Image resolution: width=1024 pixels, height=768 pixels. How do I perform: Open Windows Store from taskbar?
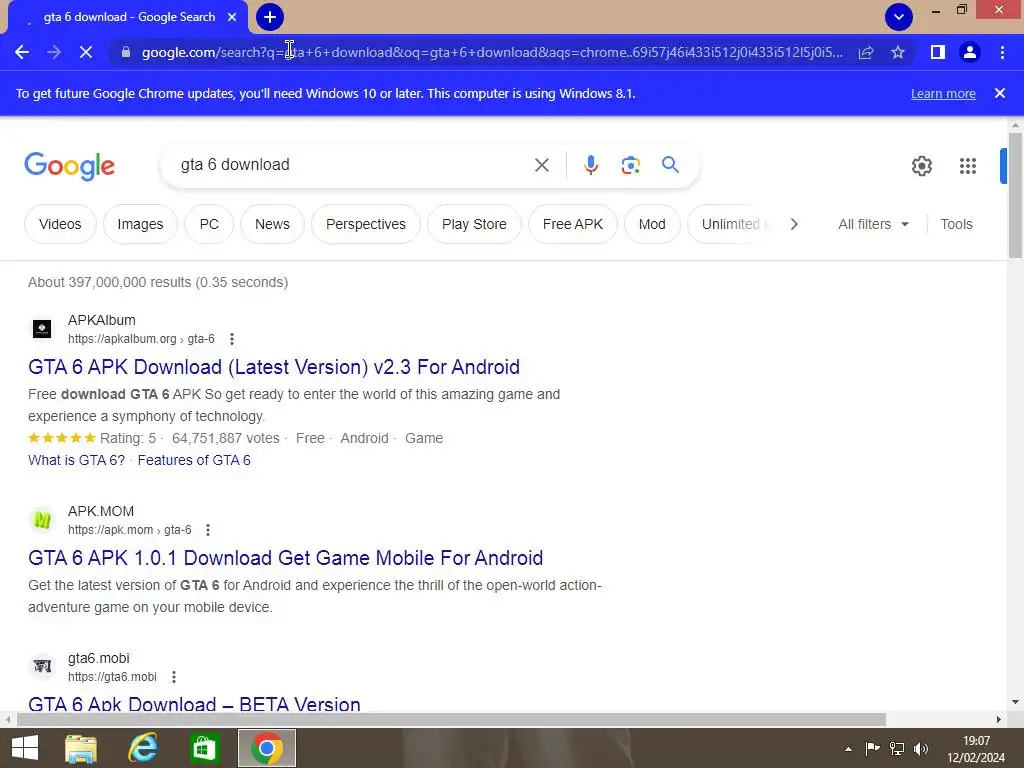click(204, 748)
